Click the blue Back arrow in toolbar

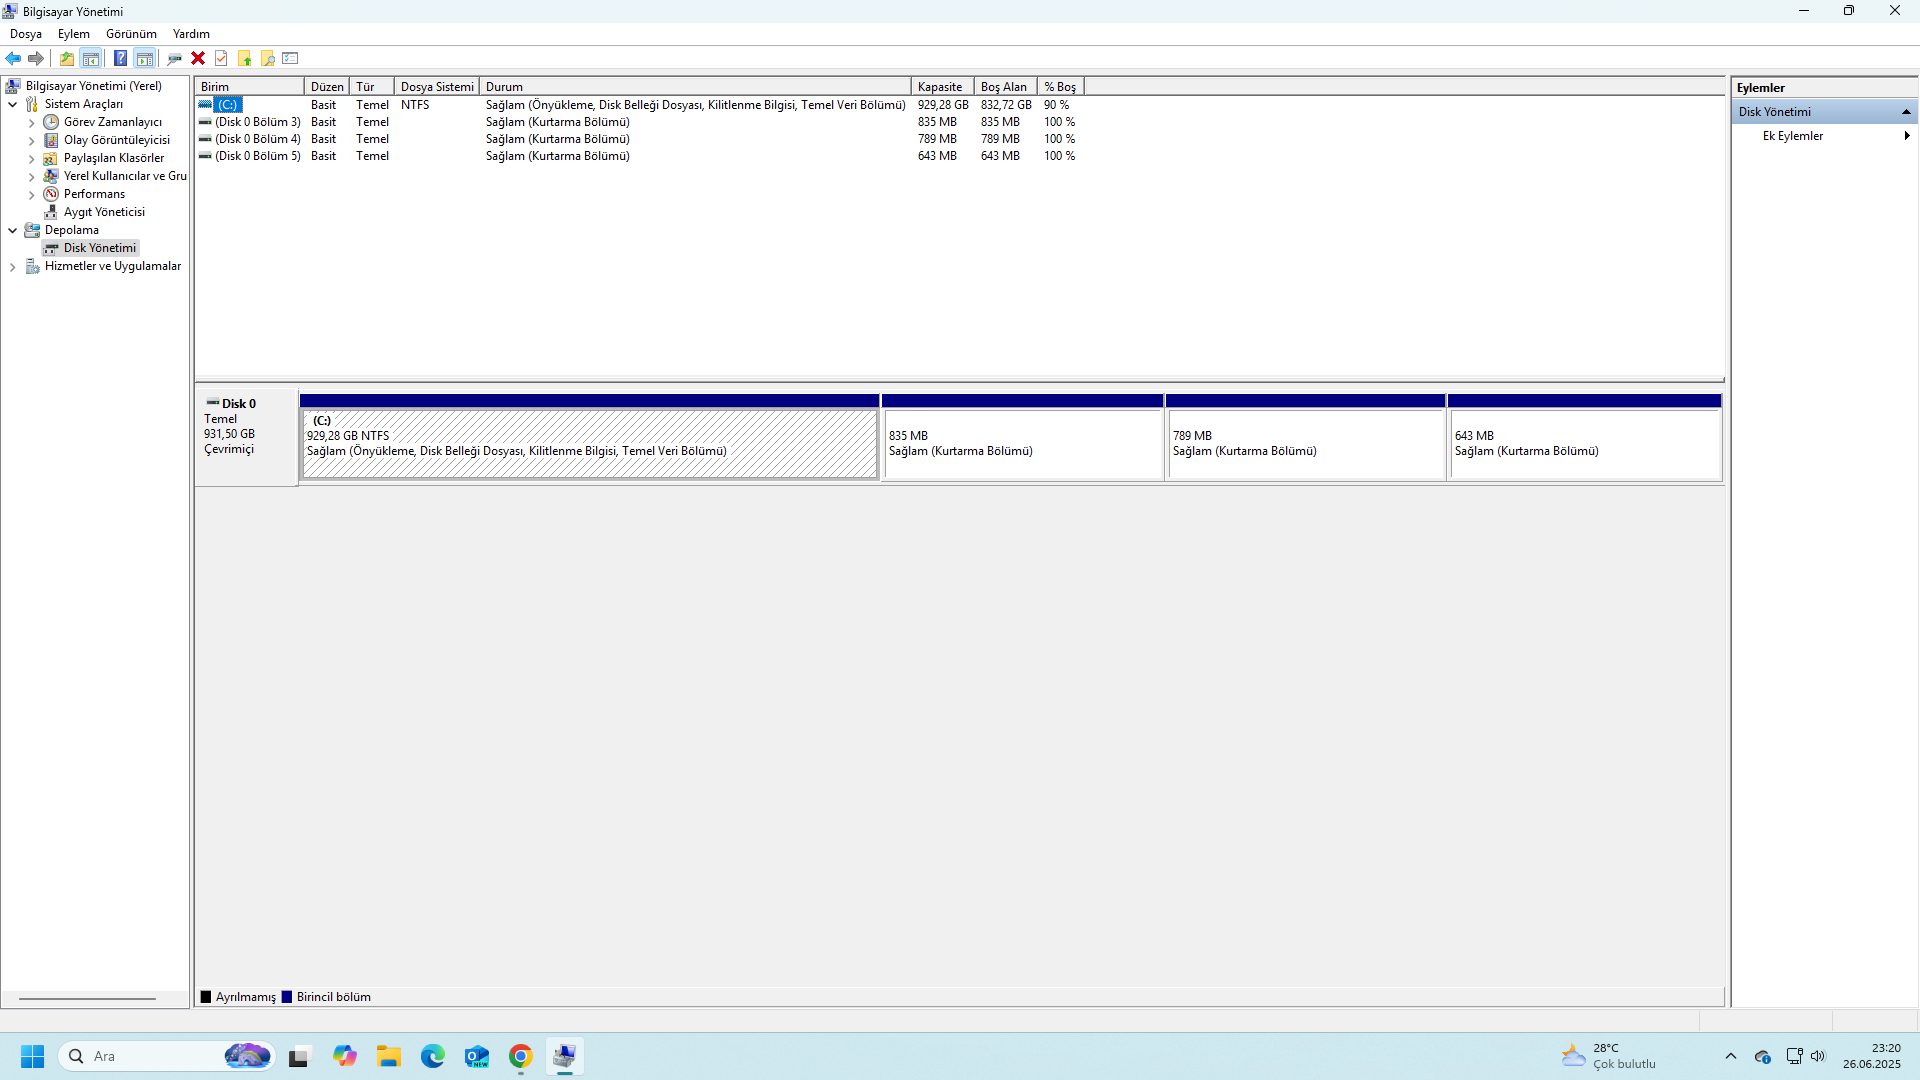[x=13, y=58]
